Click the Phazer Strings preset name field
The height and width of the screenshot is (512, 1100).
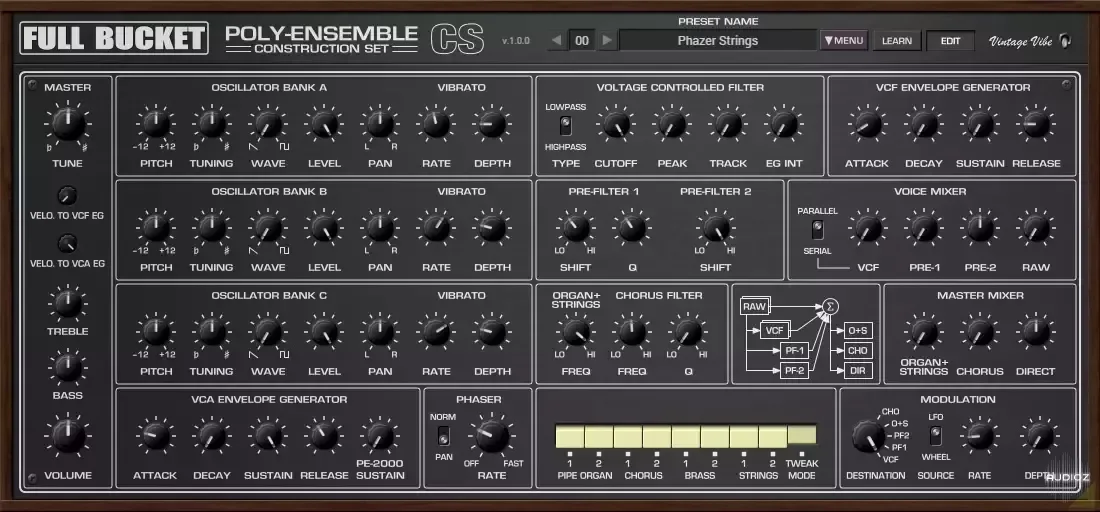click(x=718, y=41)
